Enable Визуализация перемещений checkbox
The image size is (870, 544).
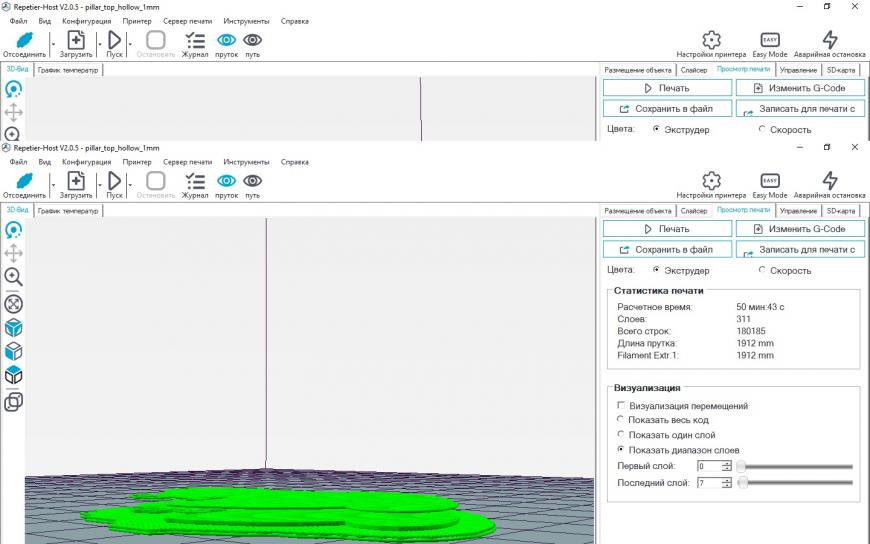coord(621,405)
